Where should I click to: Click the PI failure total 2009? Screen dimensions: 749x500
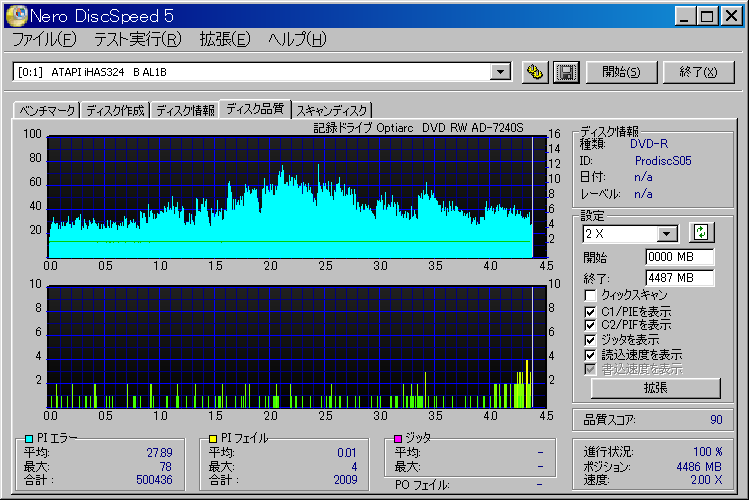pos(345,479)
